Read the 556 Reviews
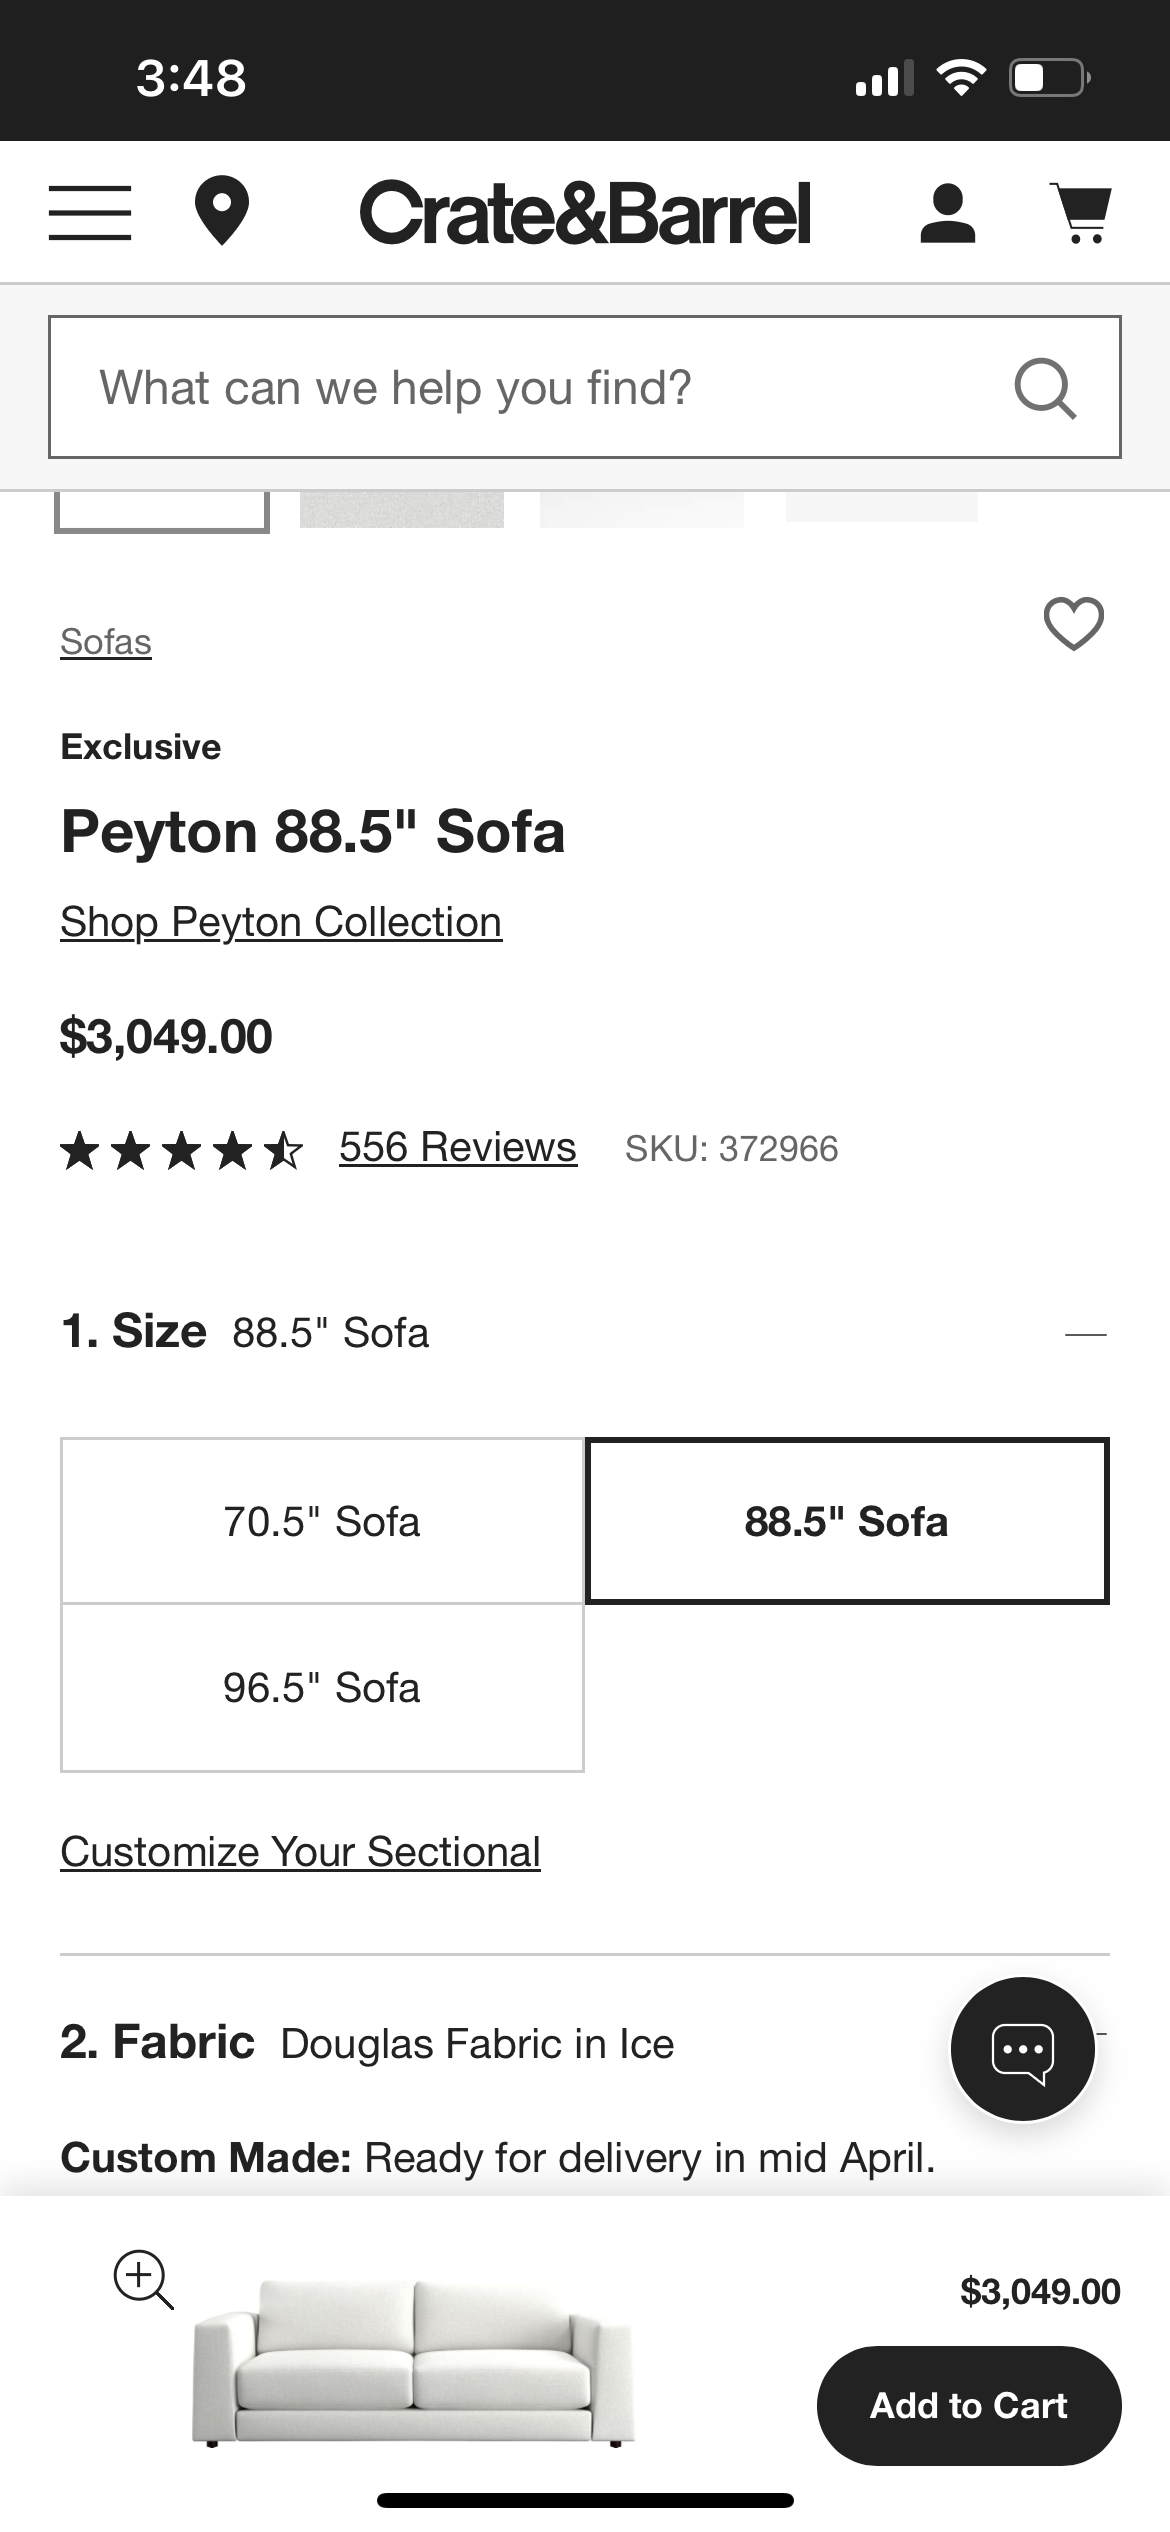This screenshot has width=1170, height=2532. coord(458,1148)
